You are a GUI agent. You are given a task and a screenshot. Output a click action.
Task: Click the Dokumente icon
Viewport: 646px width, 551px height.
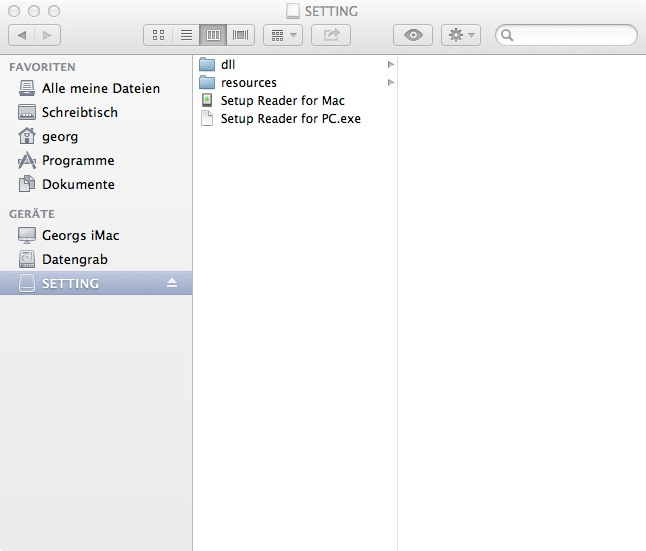click(x=27, y=184)
